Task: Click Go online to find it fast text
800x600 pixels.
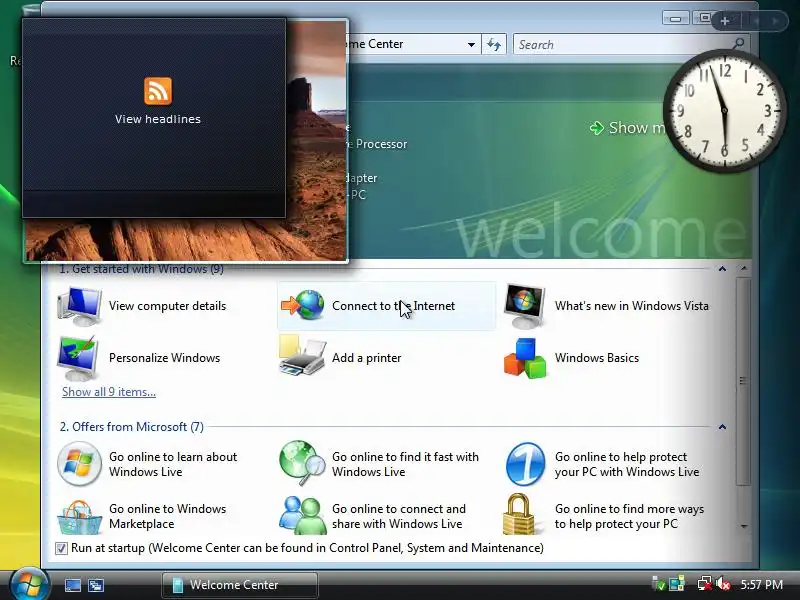Action: 405,464
